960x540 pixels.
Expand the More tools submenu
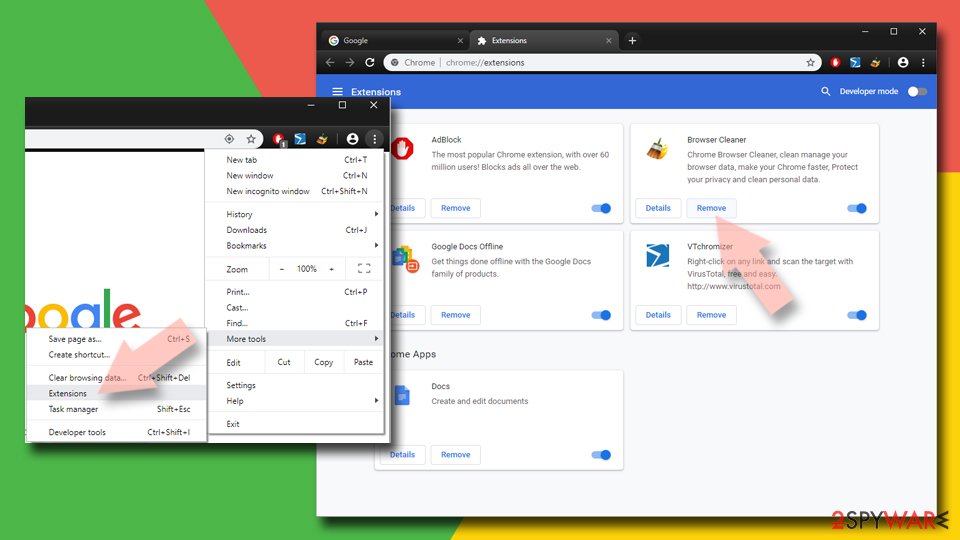coord(296,339)
